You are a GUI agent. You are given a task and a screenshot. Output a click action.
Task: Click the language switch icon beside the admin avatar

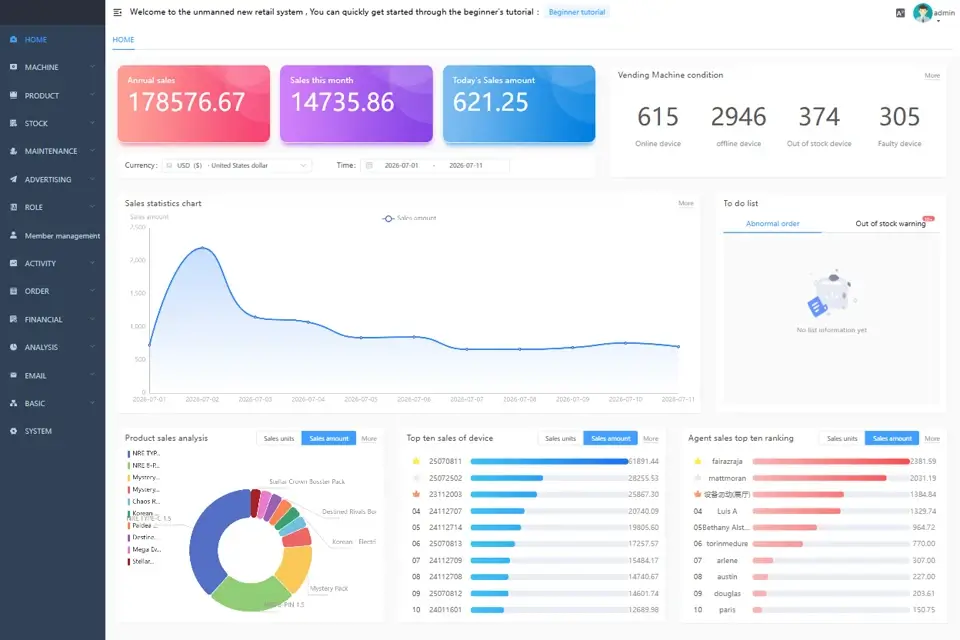click(x=900, y=13)
